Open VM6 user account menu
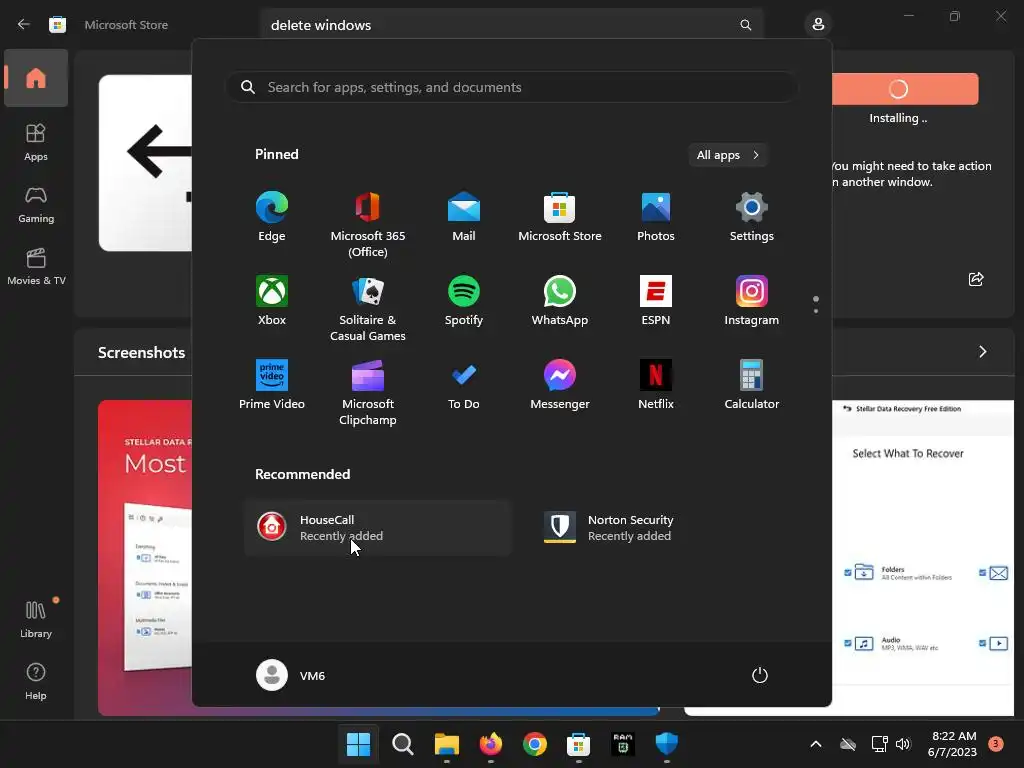This screenshot has height=768, width=1024. 291,675
